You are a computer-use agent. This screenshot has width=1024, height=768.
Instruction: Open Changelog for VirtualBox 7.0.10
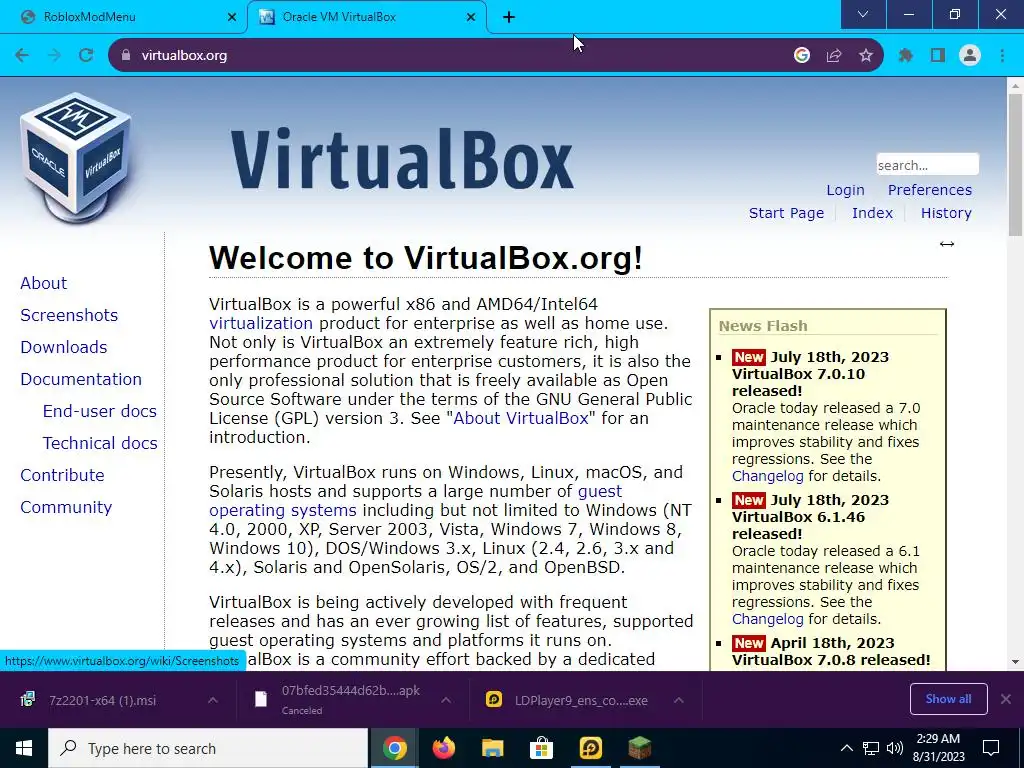(x=767, y=476)
